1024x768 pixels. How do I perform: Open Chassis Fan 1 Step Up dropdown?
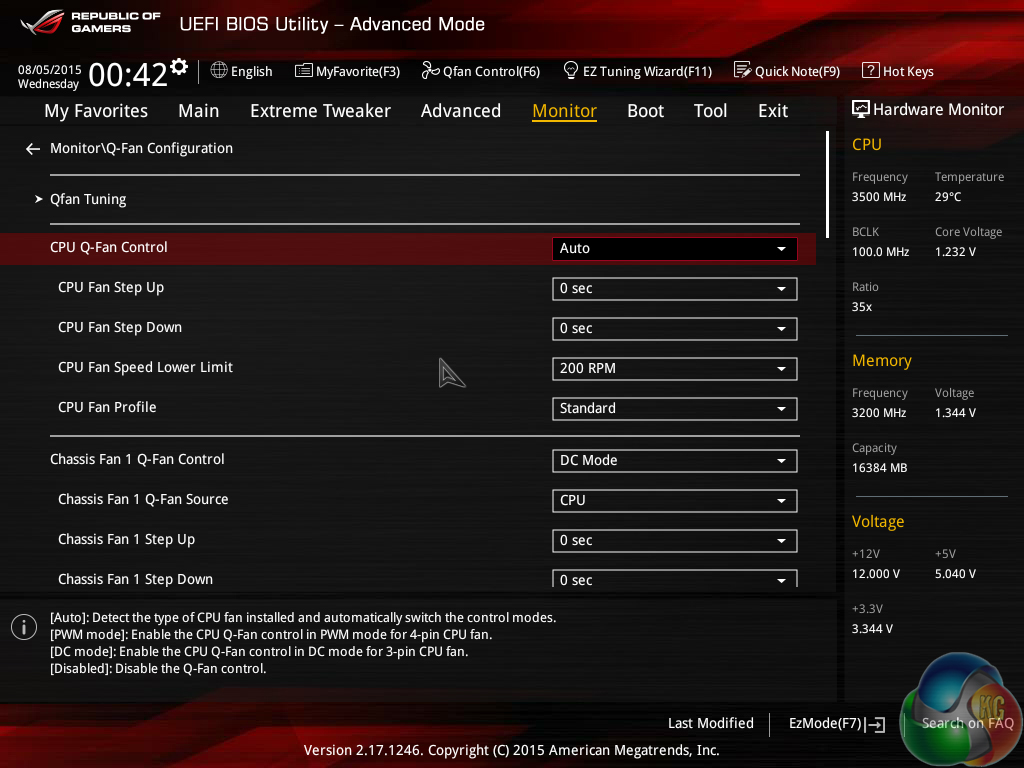pyautogui.click(x=675, y=541)
